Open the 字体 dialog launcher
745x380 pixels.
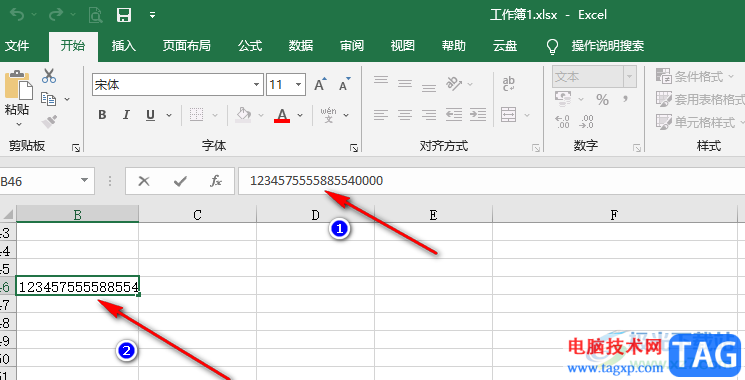pos(354,149)
